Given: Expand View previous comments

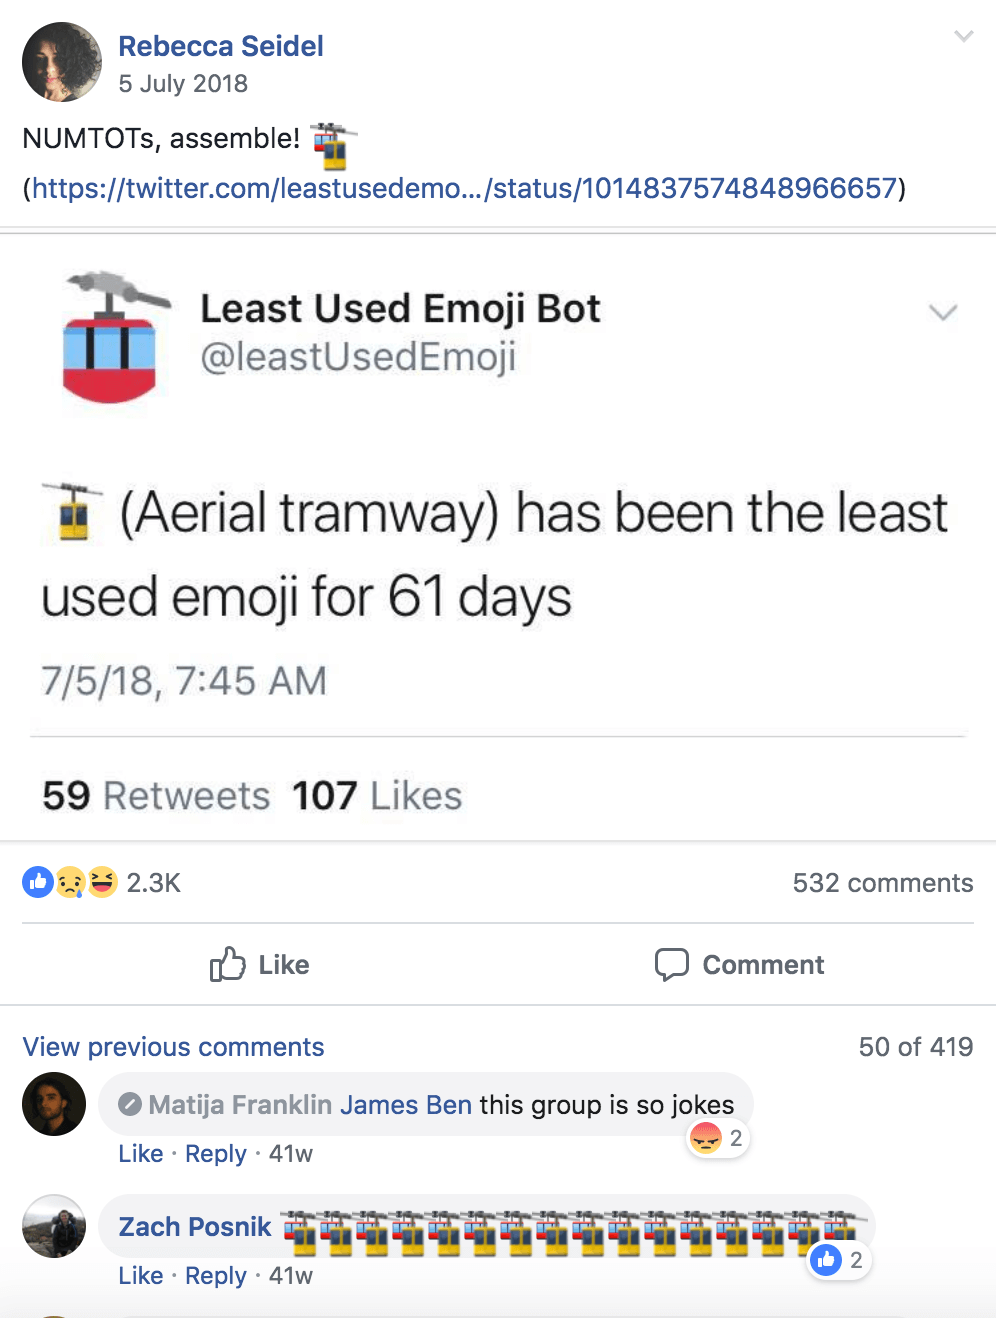Looking at the screenshot, I should 173,1047.
